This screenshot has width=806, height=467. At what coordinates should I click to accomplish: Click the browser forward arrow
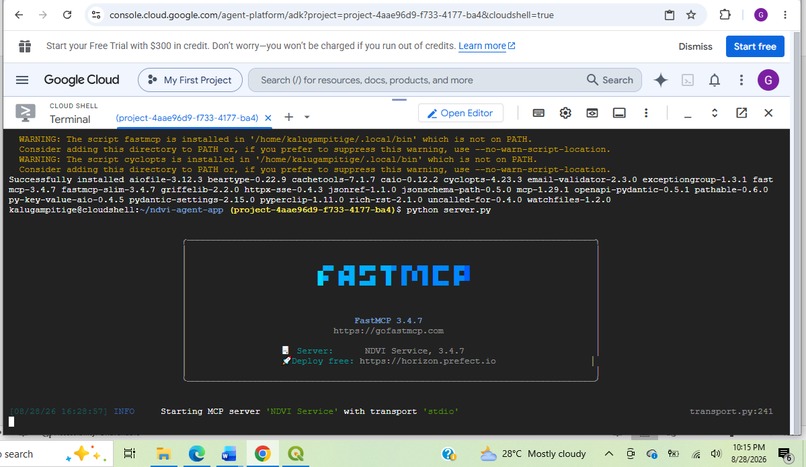tap(43, 15)
